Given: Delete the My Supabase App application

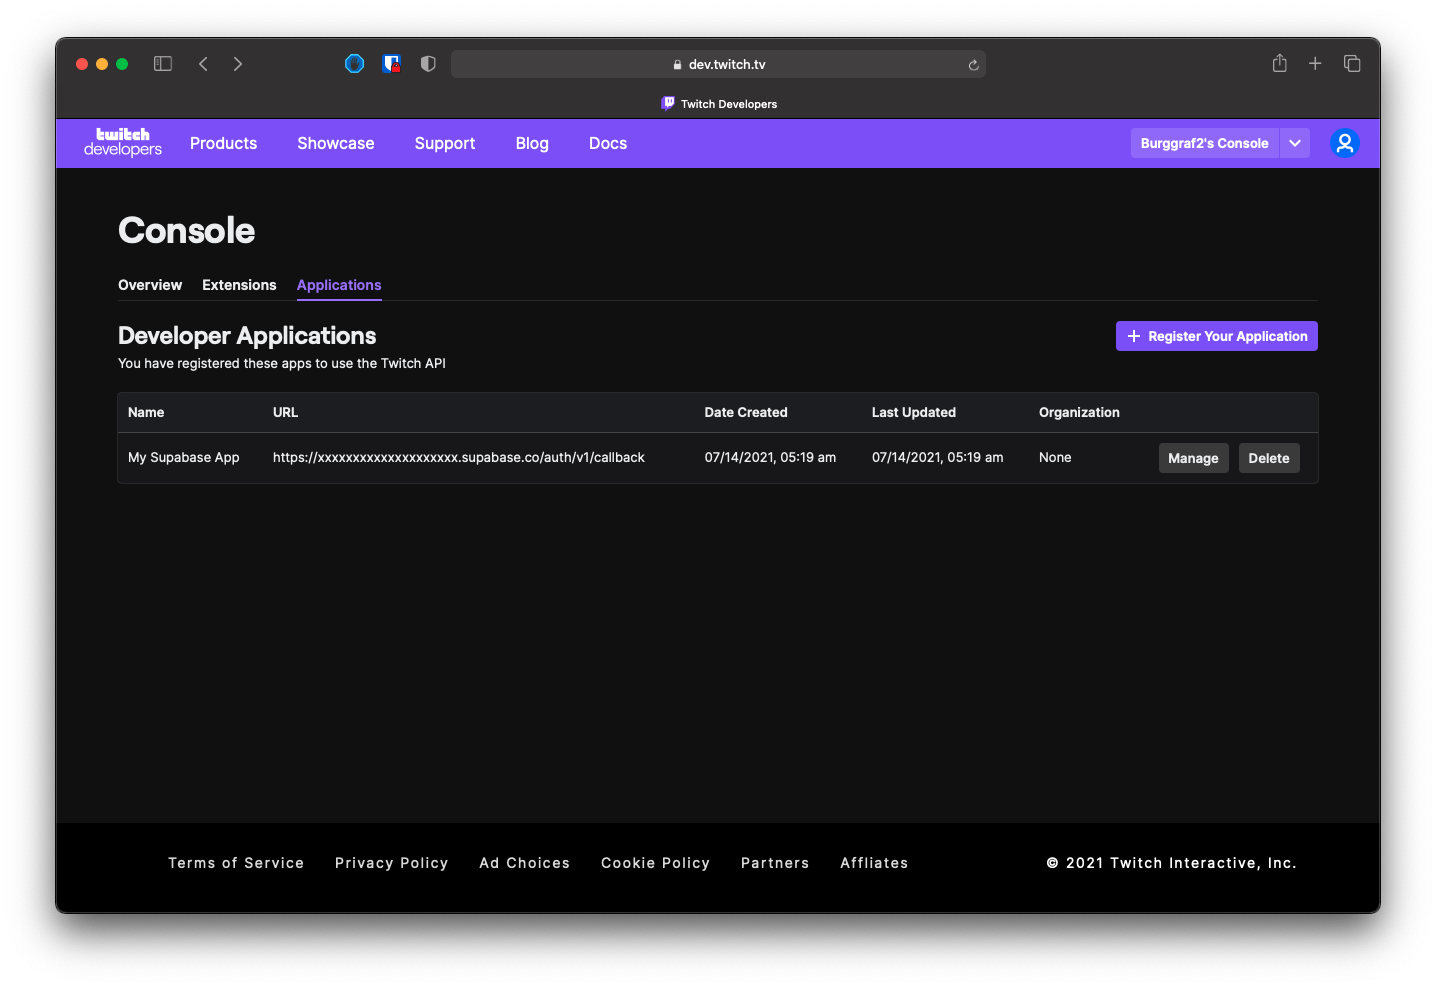Looking at the screenshot, I should pyautogui.click(x=1268, y=457).
